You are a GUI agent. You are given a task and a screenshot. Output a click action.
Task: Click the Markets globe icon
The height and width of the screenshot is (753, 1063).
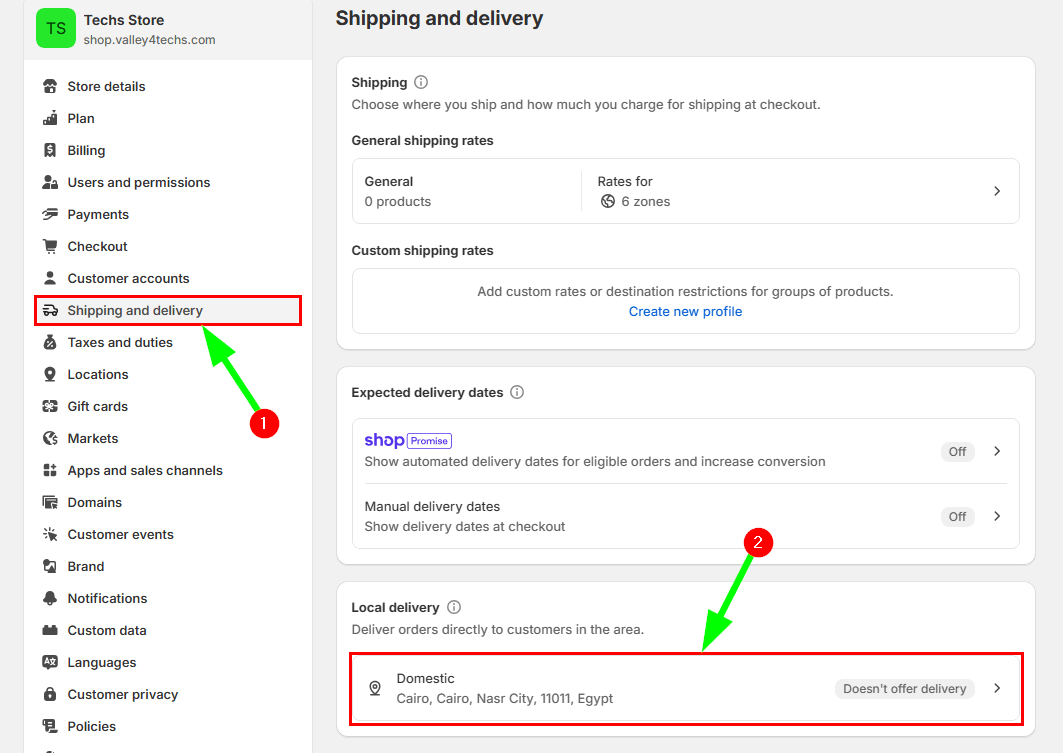click(50, 439)
